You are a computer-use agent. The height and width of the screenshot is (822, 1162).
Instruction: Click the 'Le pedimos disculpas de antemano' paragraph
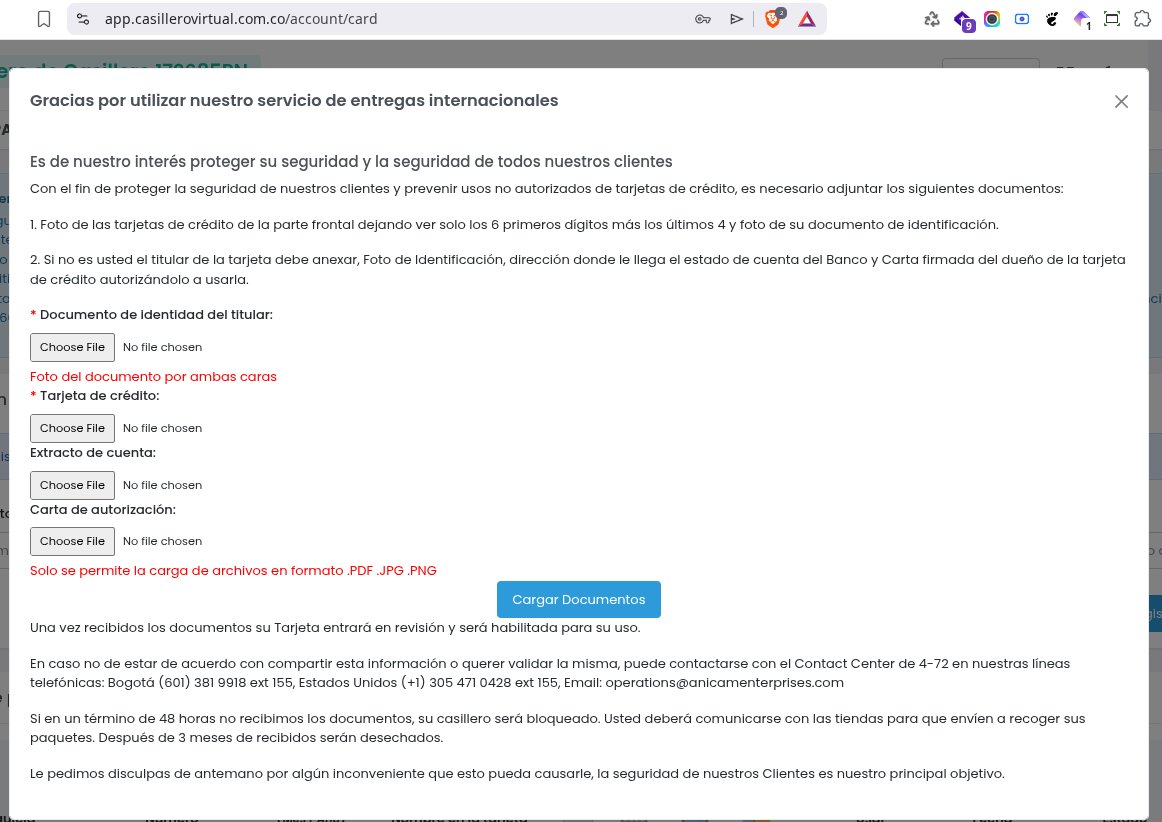click(517, 774)
